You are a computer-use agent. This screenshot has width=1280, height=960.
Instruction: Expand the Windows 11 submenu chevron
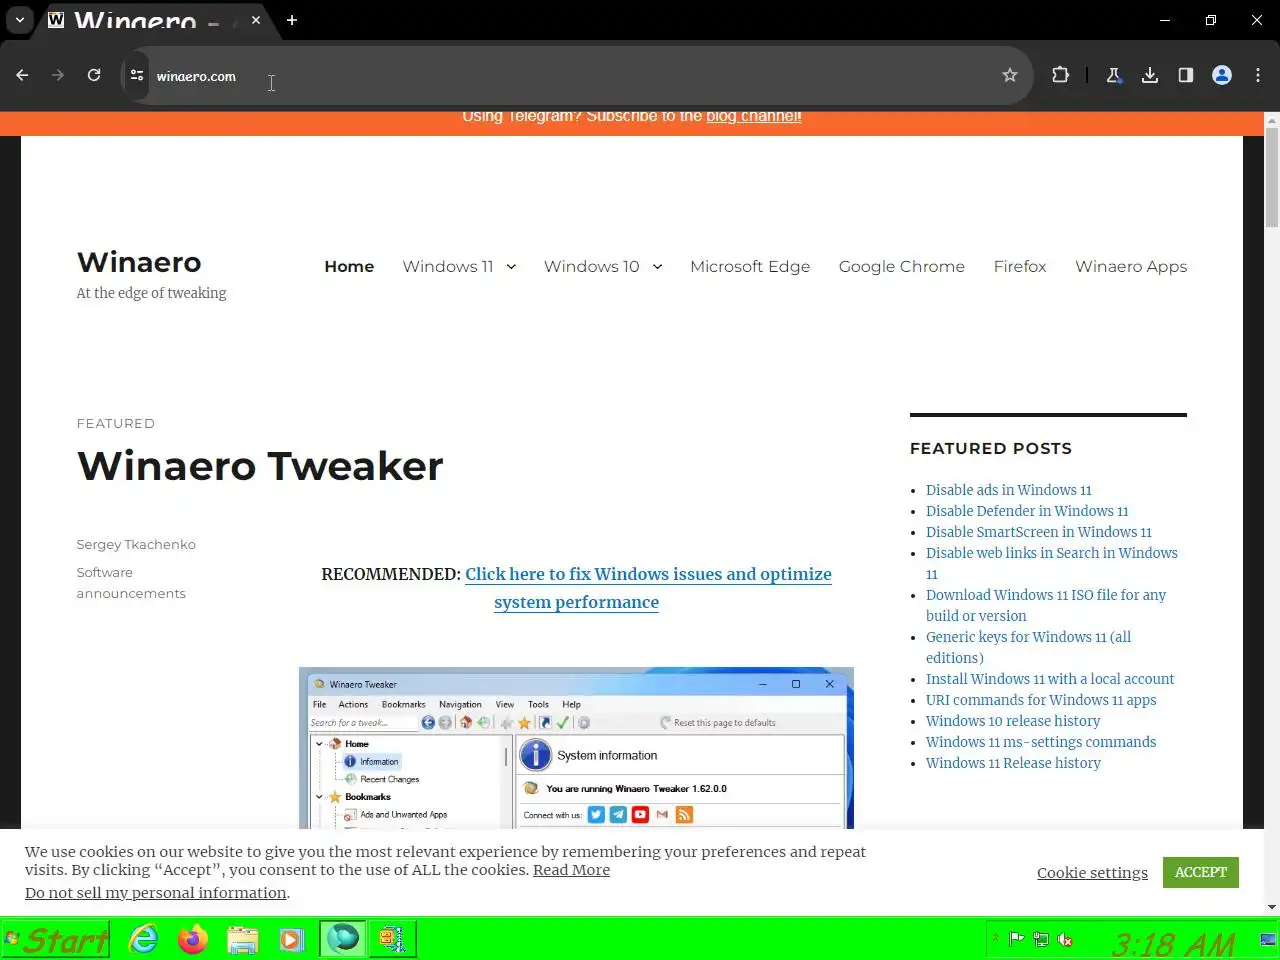[x=511, y=266]
